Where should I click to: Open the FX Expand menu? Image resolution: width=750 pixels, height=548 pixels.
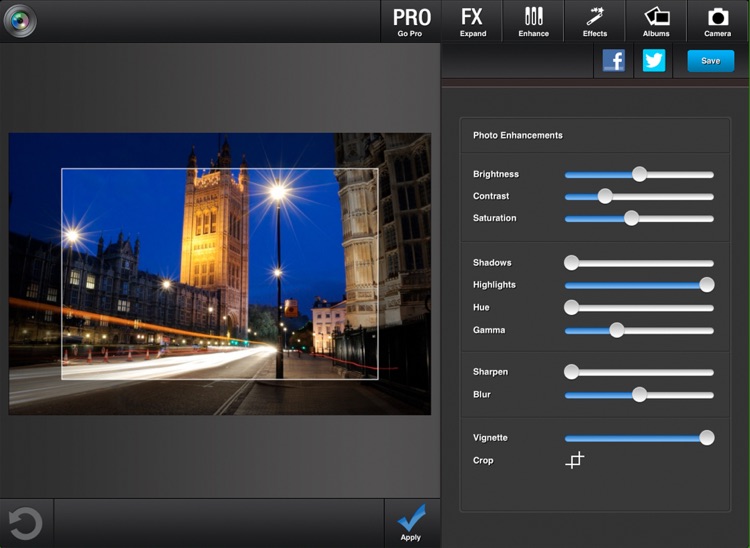(472, 21)
